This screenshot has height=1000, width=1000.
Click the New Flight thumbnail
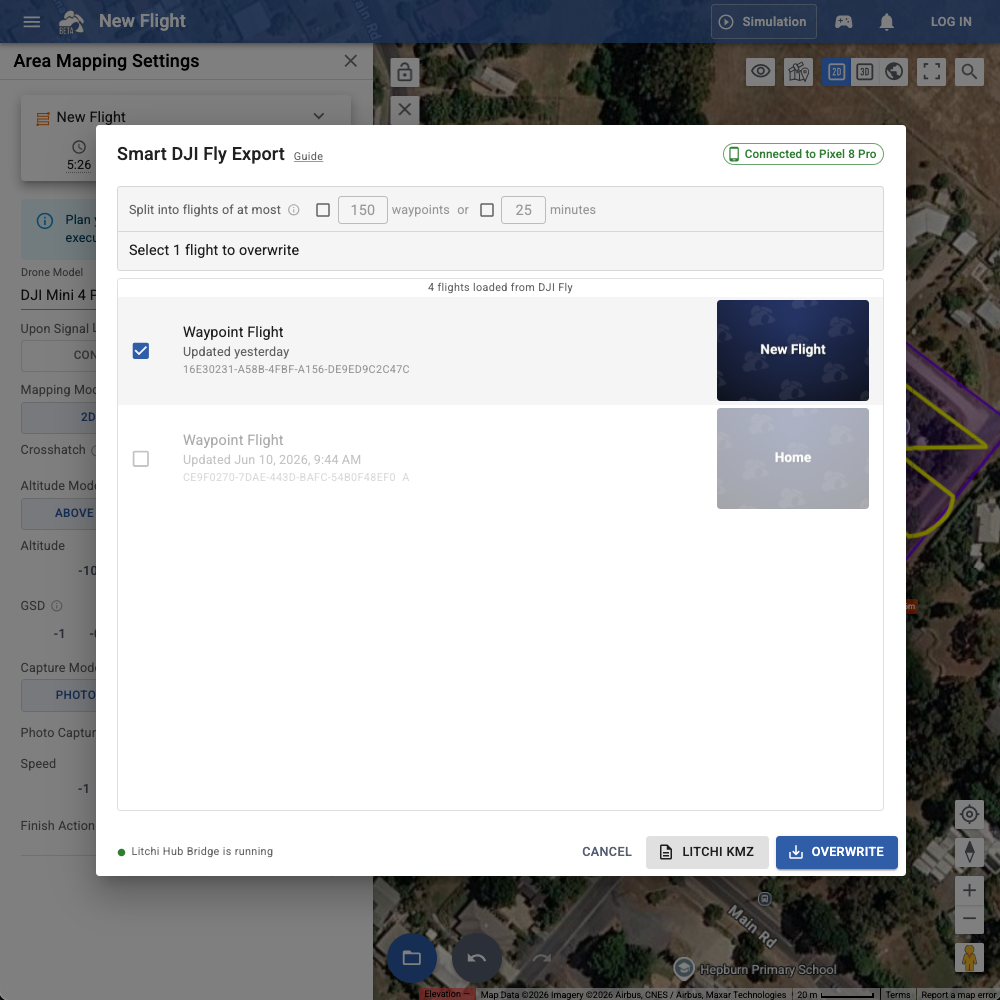tap(793, 350)
